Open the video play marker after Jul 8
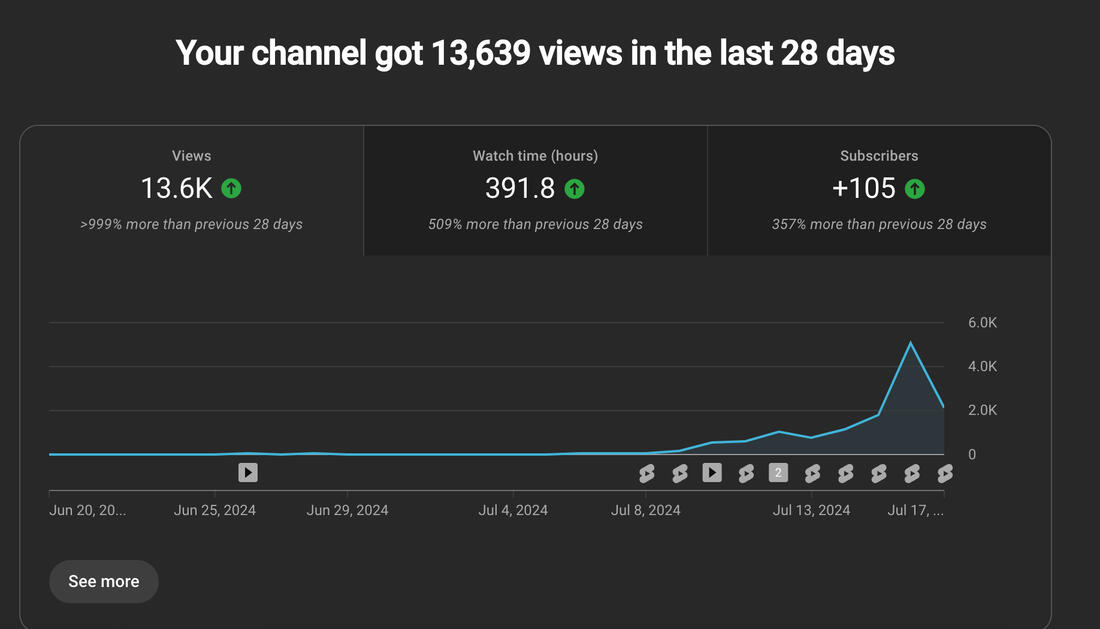 712,472
